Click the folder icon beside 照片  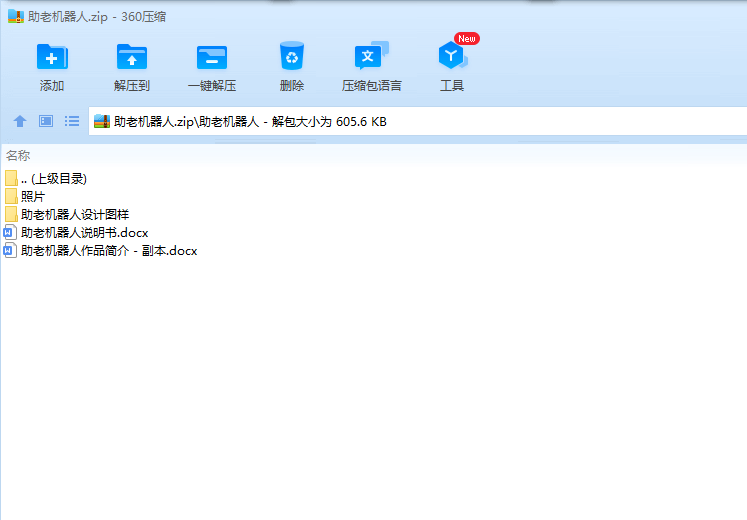click(x=11, y=196)
